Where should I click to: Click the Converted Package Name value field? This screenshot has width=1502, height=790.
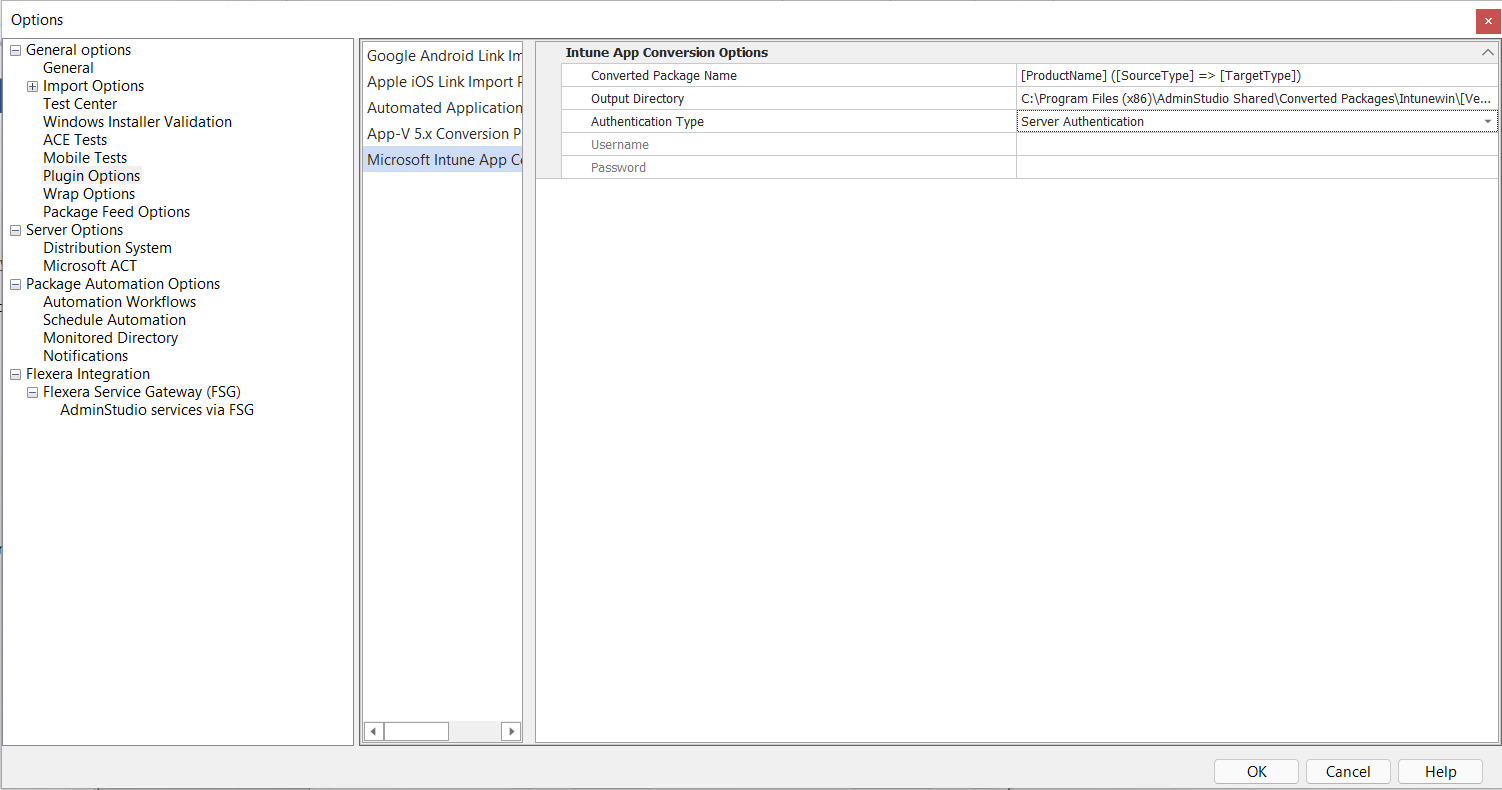click(x=1250, y=75)
